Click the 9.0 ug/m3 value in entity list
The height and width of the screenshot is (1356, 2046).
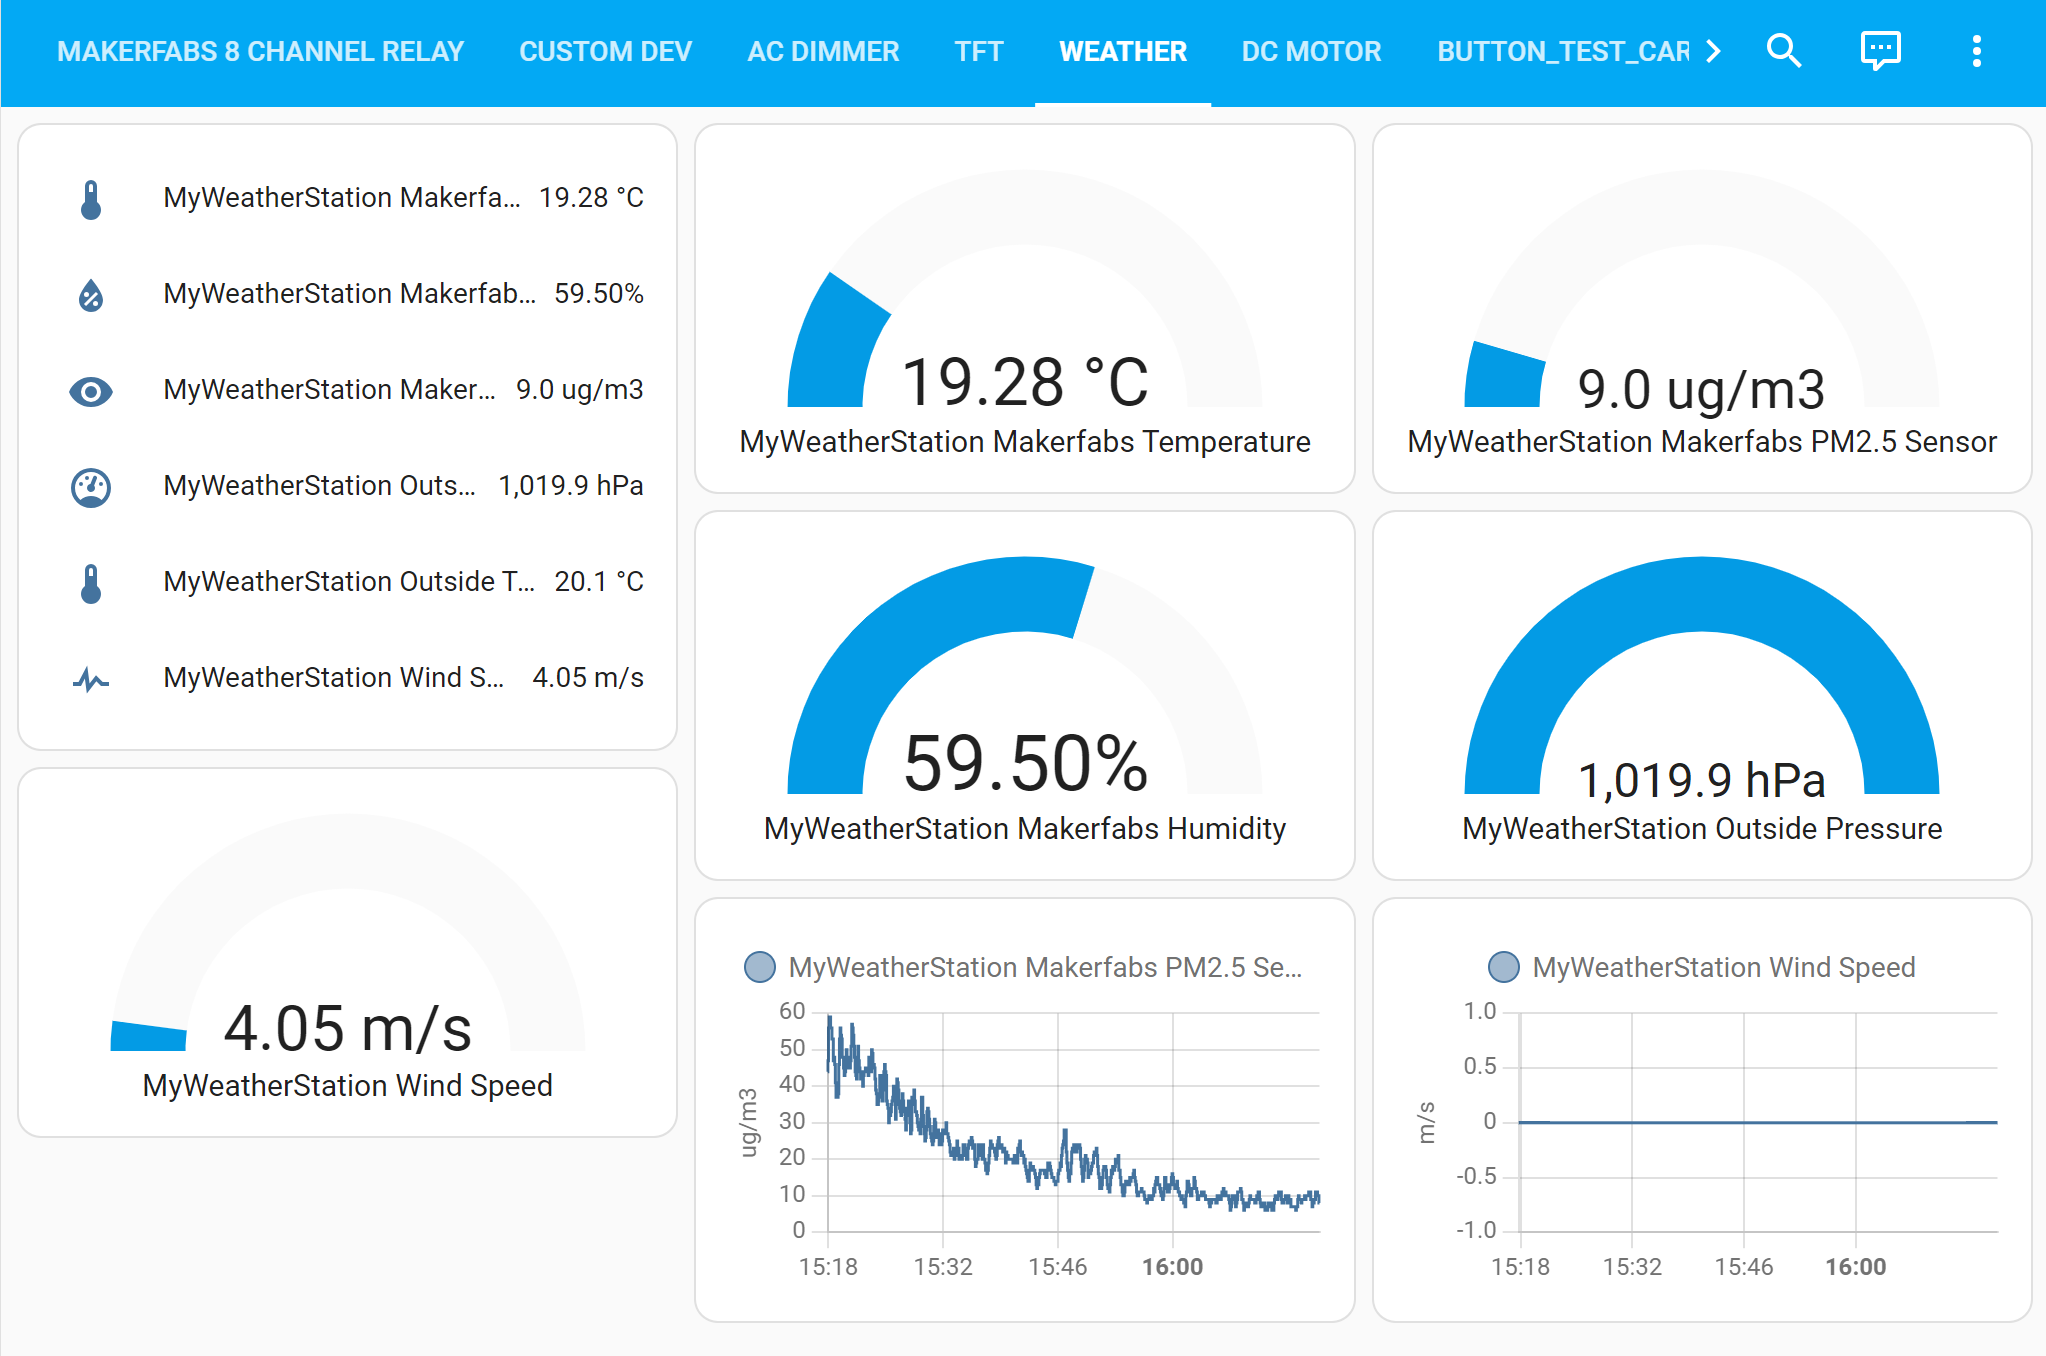click(580, 389)
